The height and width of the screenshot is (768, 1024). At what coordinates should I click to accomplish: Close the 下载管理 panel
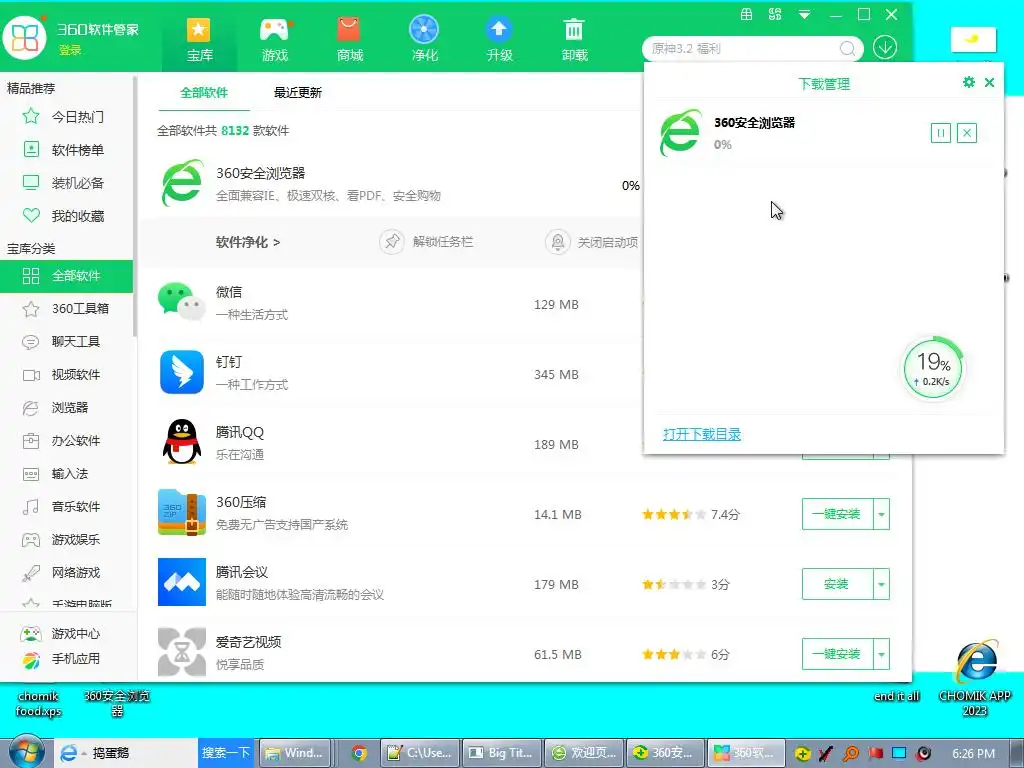pyautogui.click(x=989, y=82)
